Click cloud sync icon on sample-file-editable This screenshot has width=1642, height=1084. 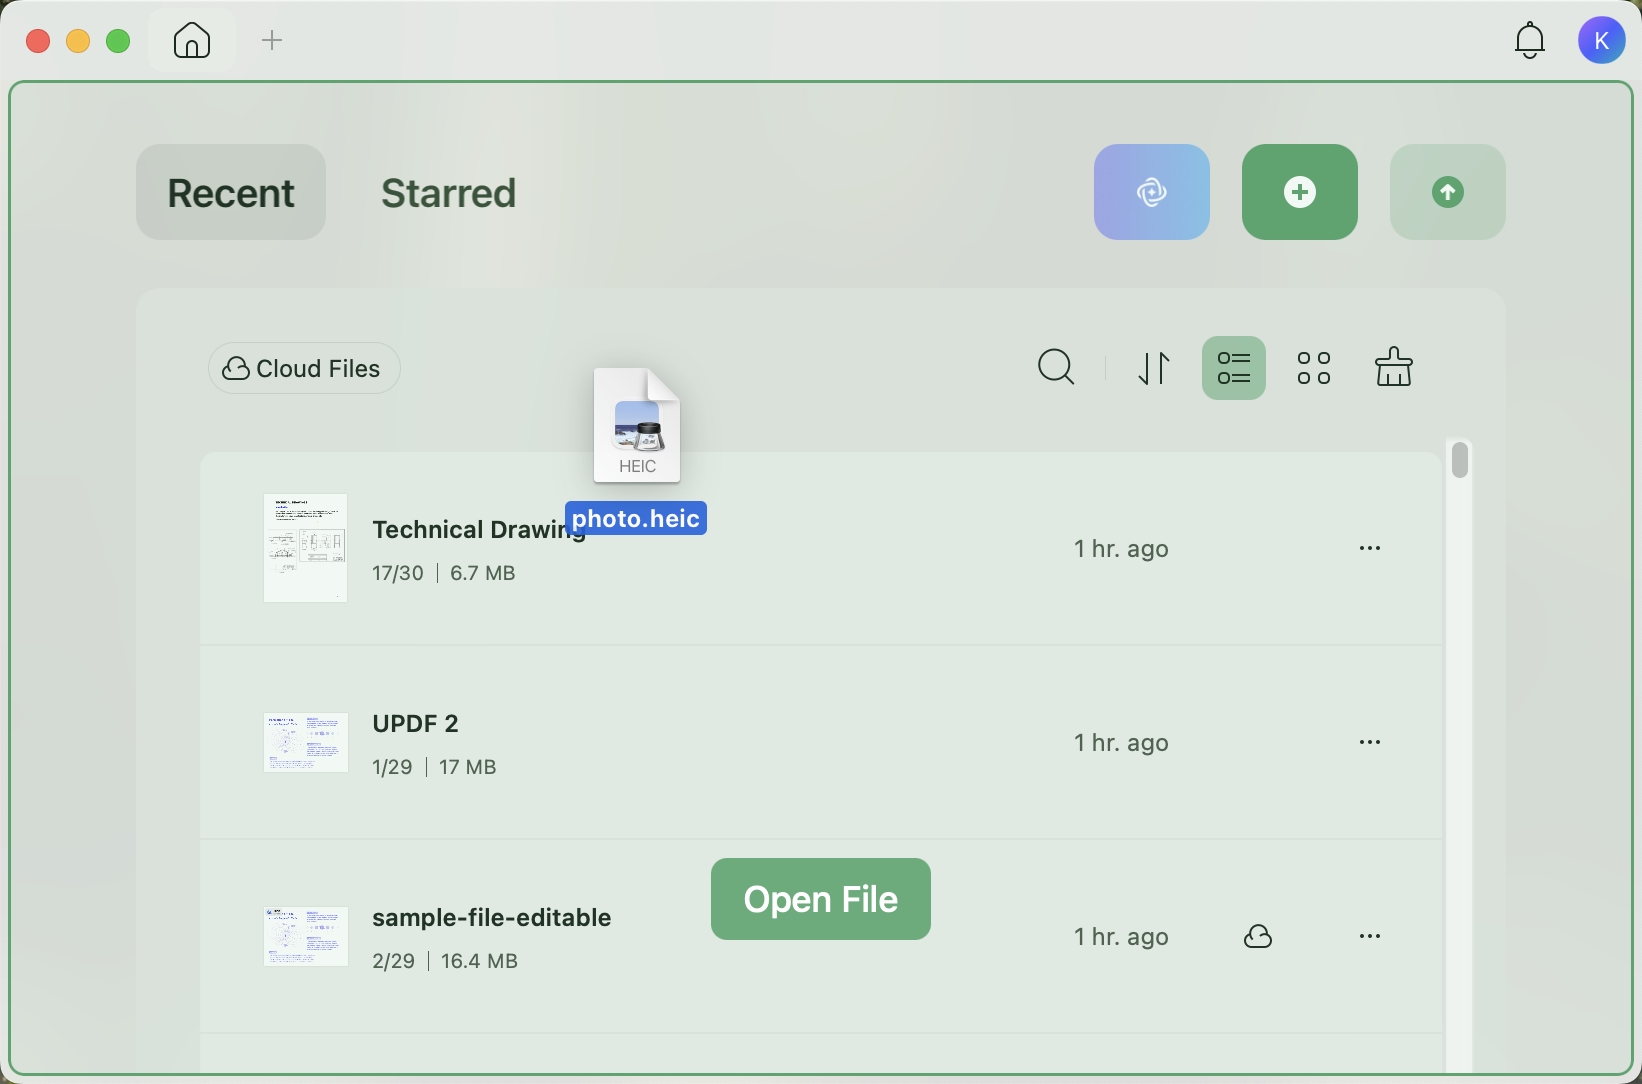coord(1258,936)
